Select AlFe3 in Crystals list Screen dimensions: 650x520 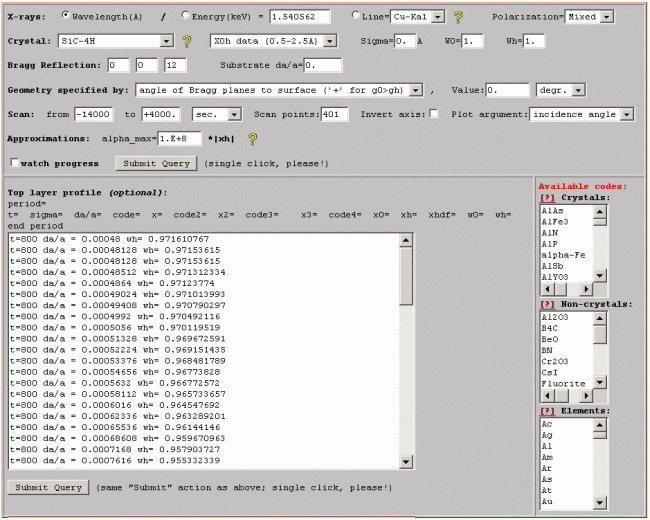pyautogui.click(x=555, y=222)
